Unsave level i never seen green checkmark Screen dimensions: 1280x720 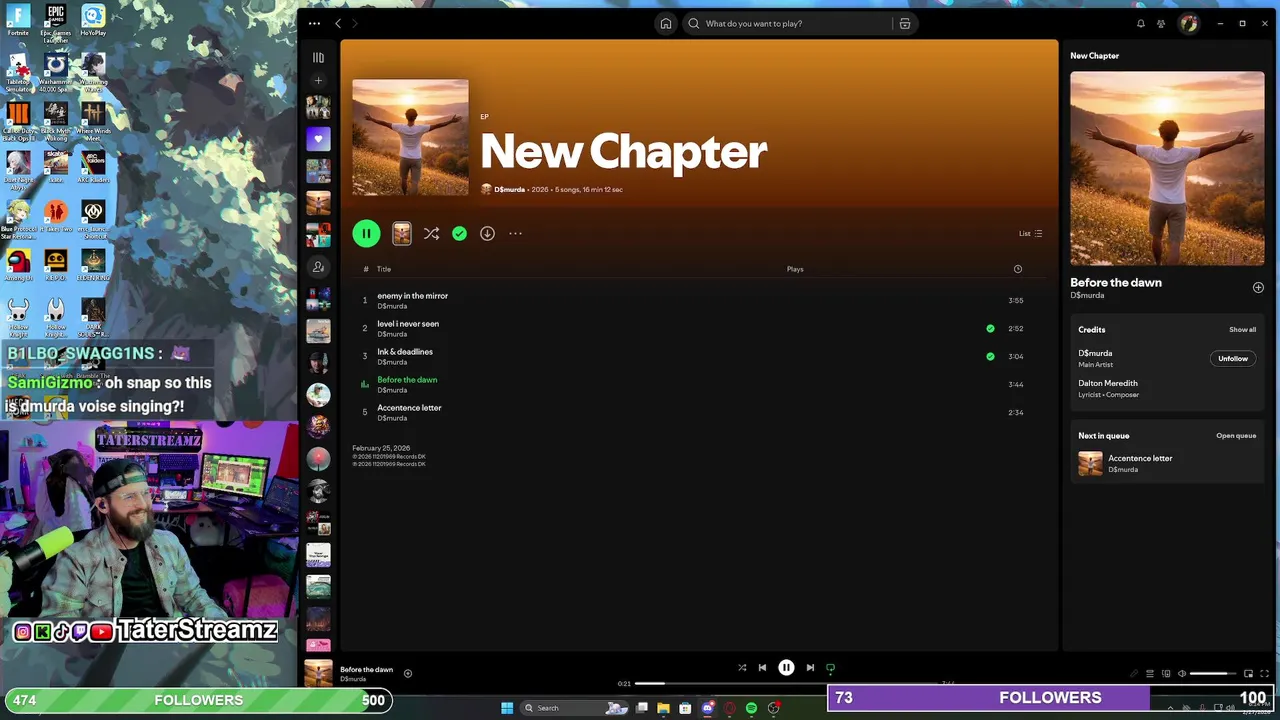[990, 328]
